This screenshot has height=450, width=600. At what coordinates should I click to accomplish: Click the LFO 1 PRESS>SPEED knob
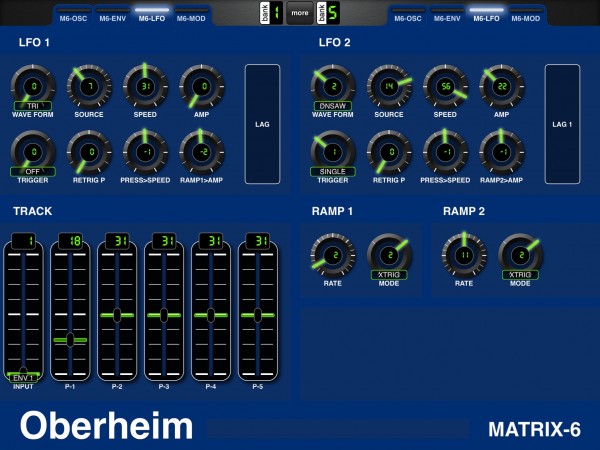[x=145, y=152]
